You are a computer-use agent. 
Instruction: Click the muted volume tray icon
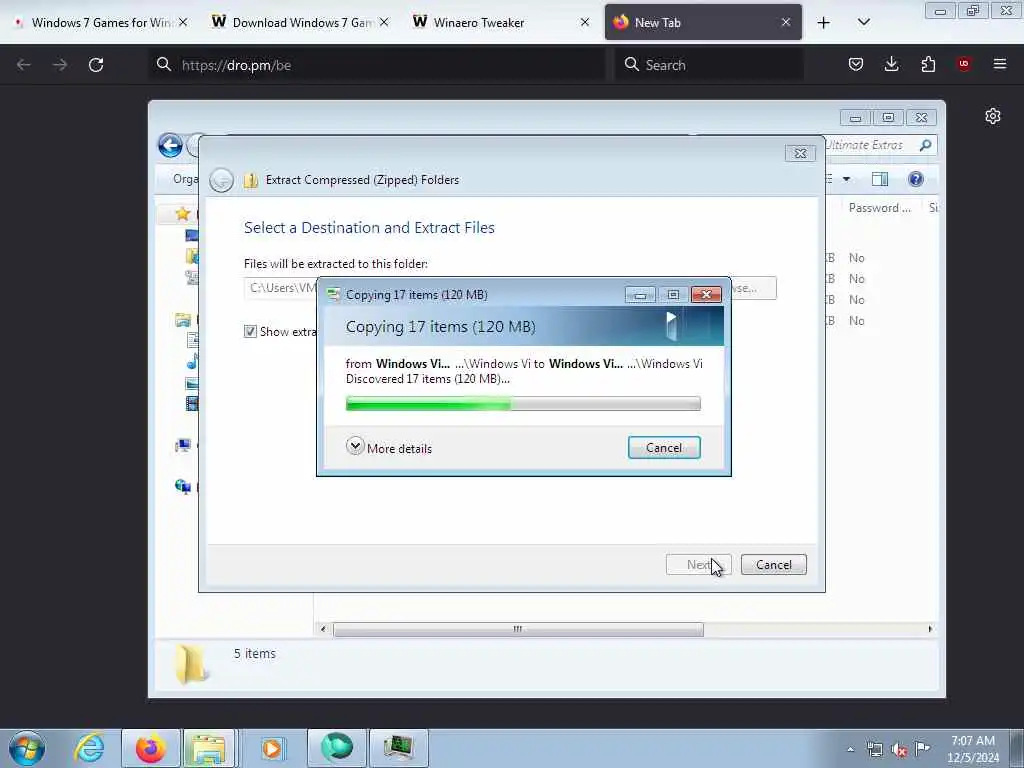click(899, 749)
